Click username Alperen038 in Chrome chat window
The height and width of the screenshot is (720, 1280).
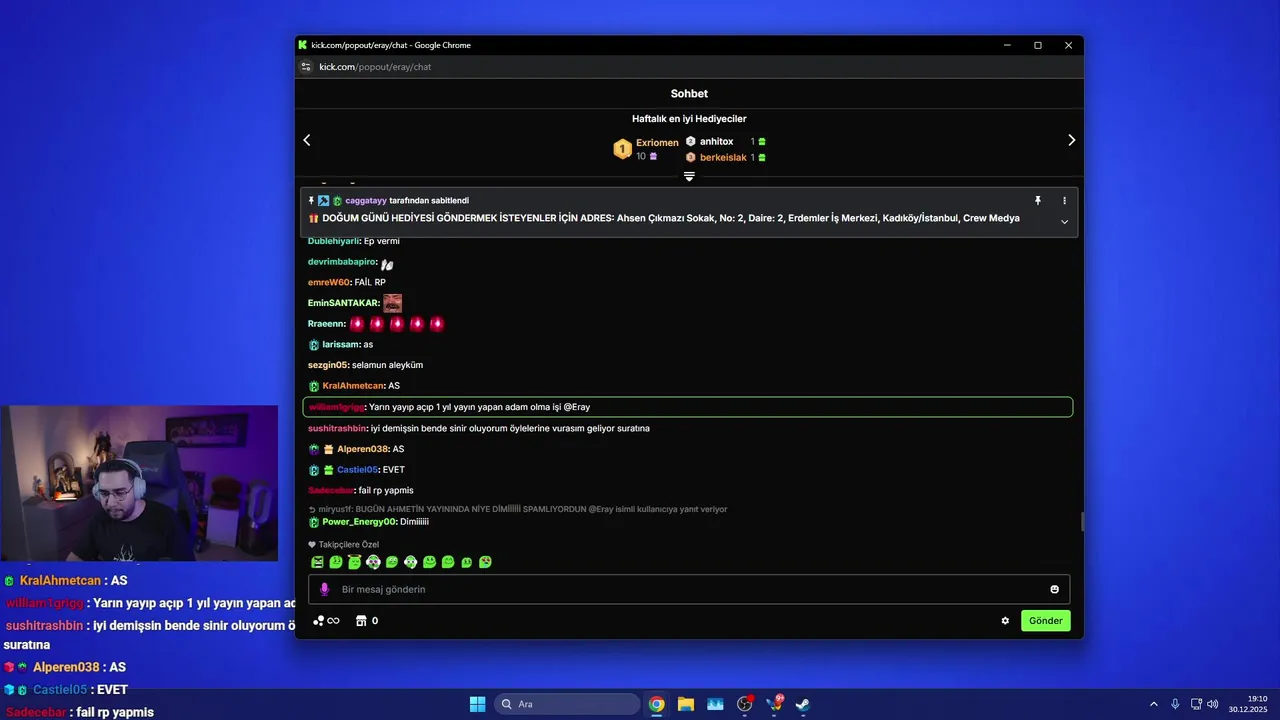362,449
